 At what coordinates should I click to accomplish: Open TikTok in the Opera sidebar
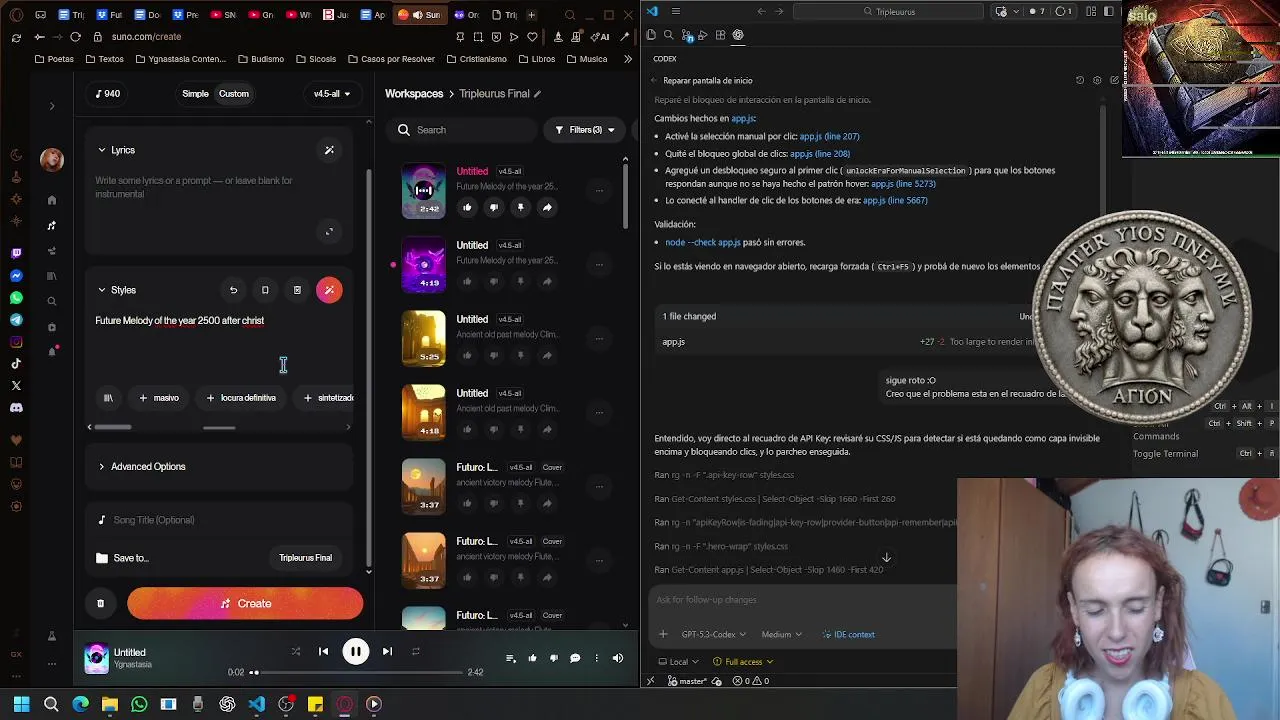[16, 364]
